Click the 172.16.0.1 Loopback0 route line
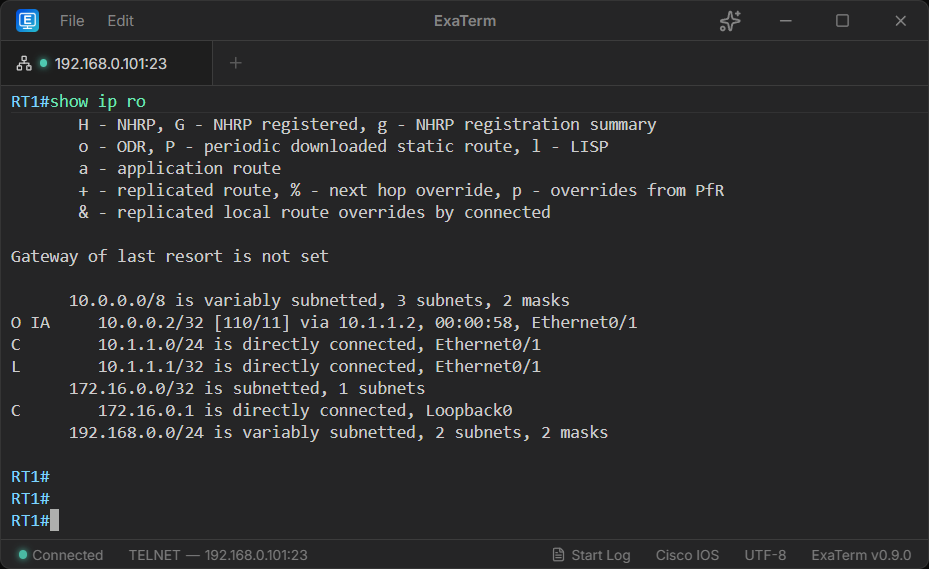 [x=261, y=410]
